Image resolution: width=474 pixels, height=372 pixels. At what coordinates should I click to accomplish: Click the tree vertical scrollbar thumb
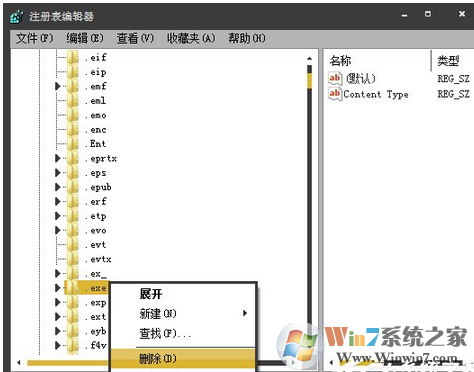pos(310,80)
